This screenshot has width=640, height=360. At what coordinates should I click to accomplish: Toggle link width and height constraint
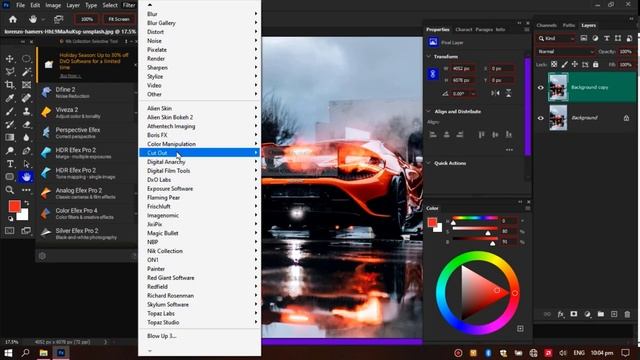tap(433, 74)
